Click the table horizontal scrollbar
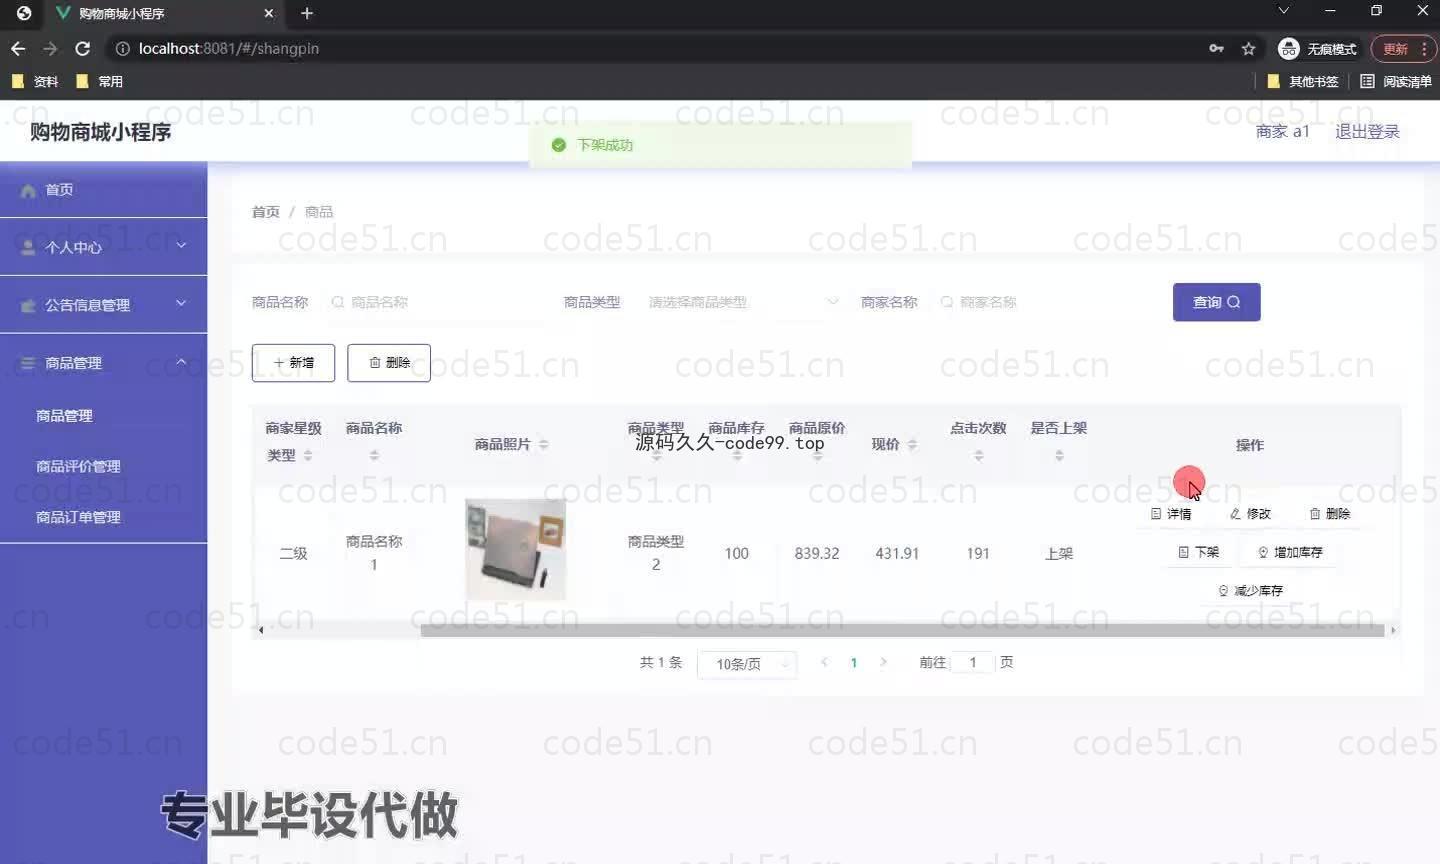The width and height of the screenshot is (1440, 864). pyautogui.click(x=902, y=630)
